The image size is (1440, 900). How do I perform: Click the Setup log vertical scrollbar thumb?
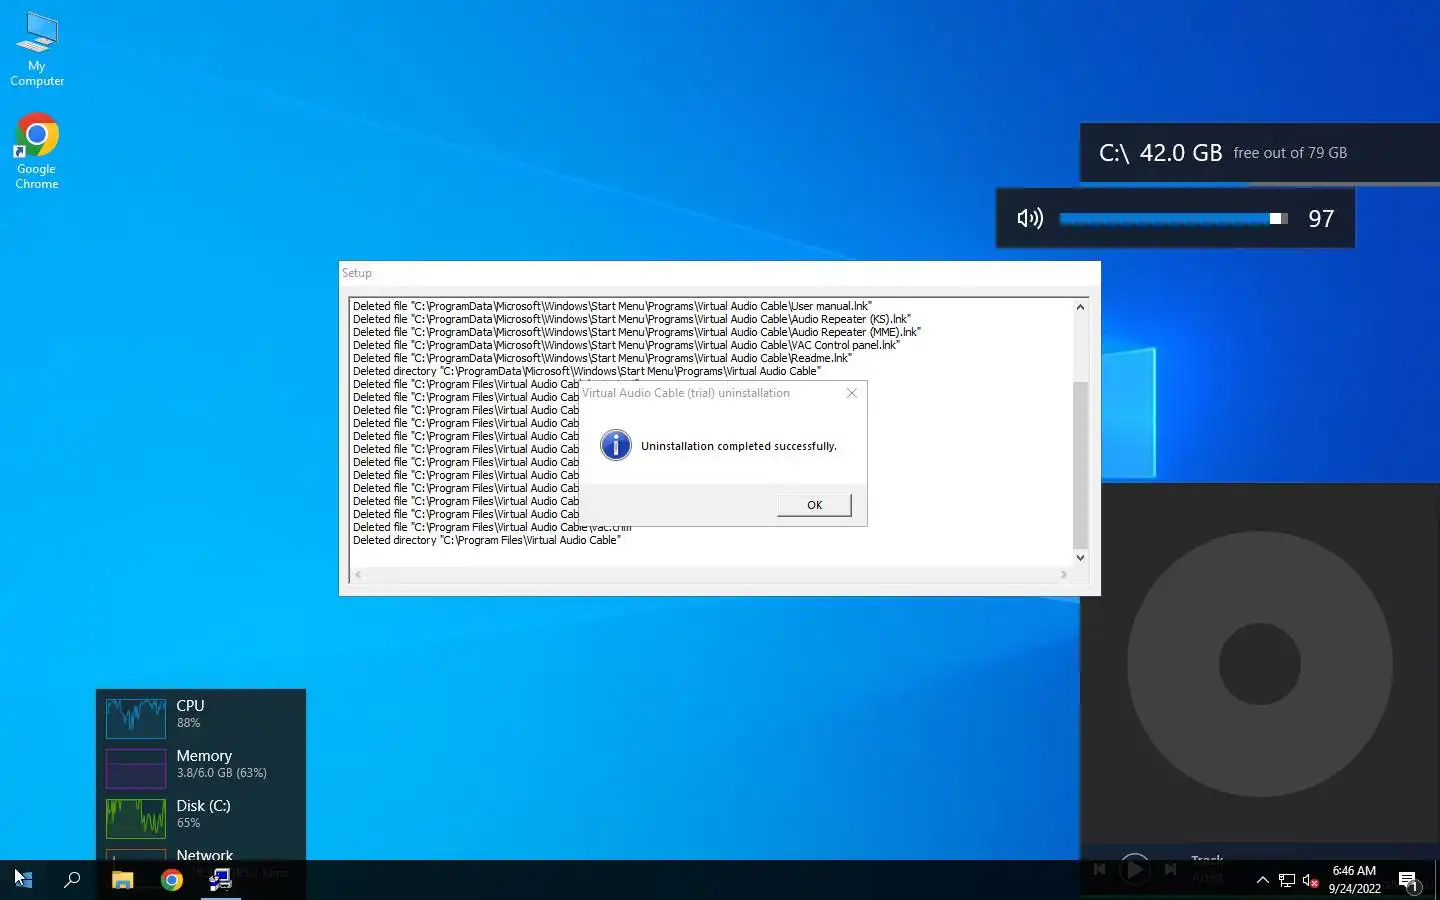1080,464
